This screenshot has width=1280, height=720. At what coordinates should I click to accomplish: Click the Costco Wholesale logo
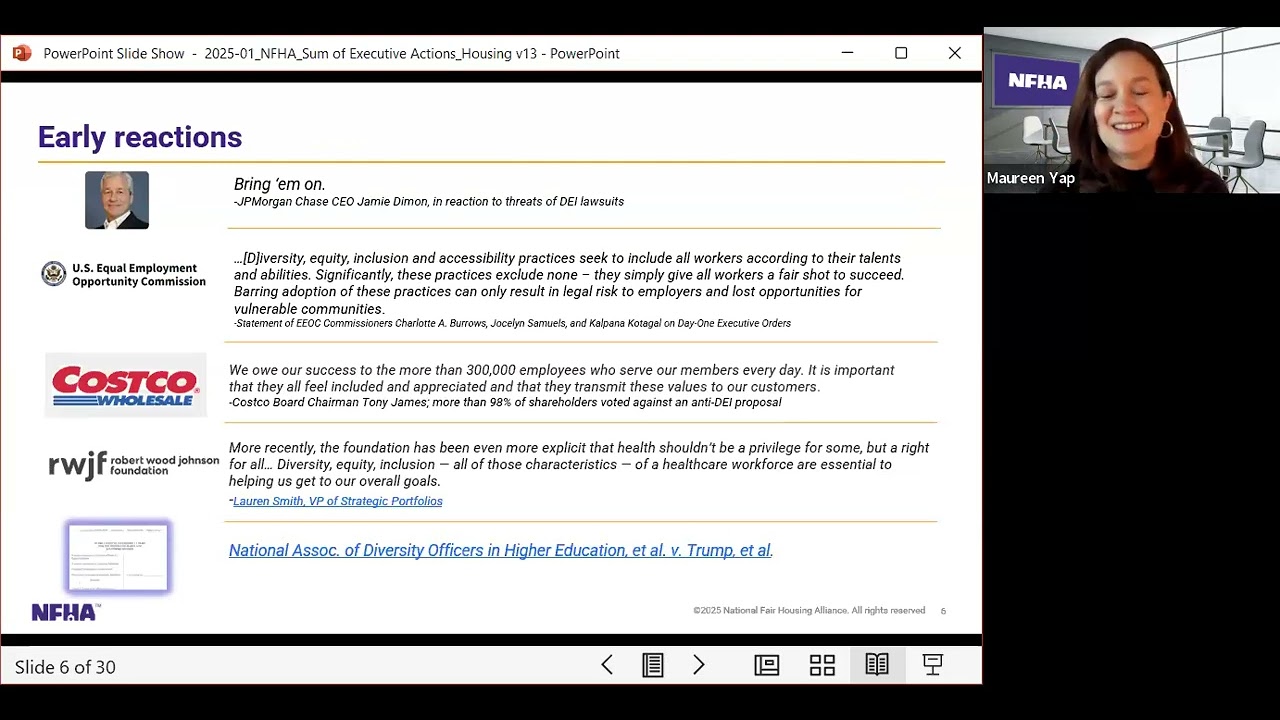click(x=126, y=385)
